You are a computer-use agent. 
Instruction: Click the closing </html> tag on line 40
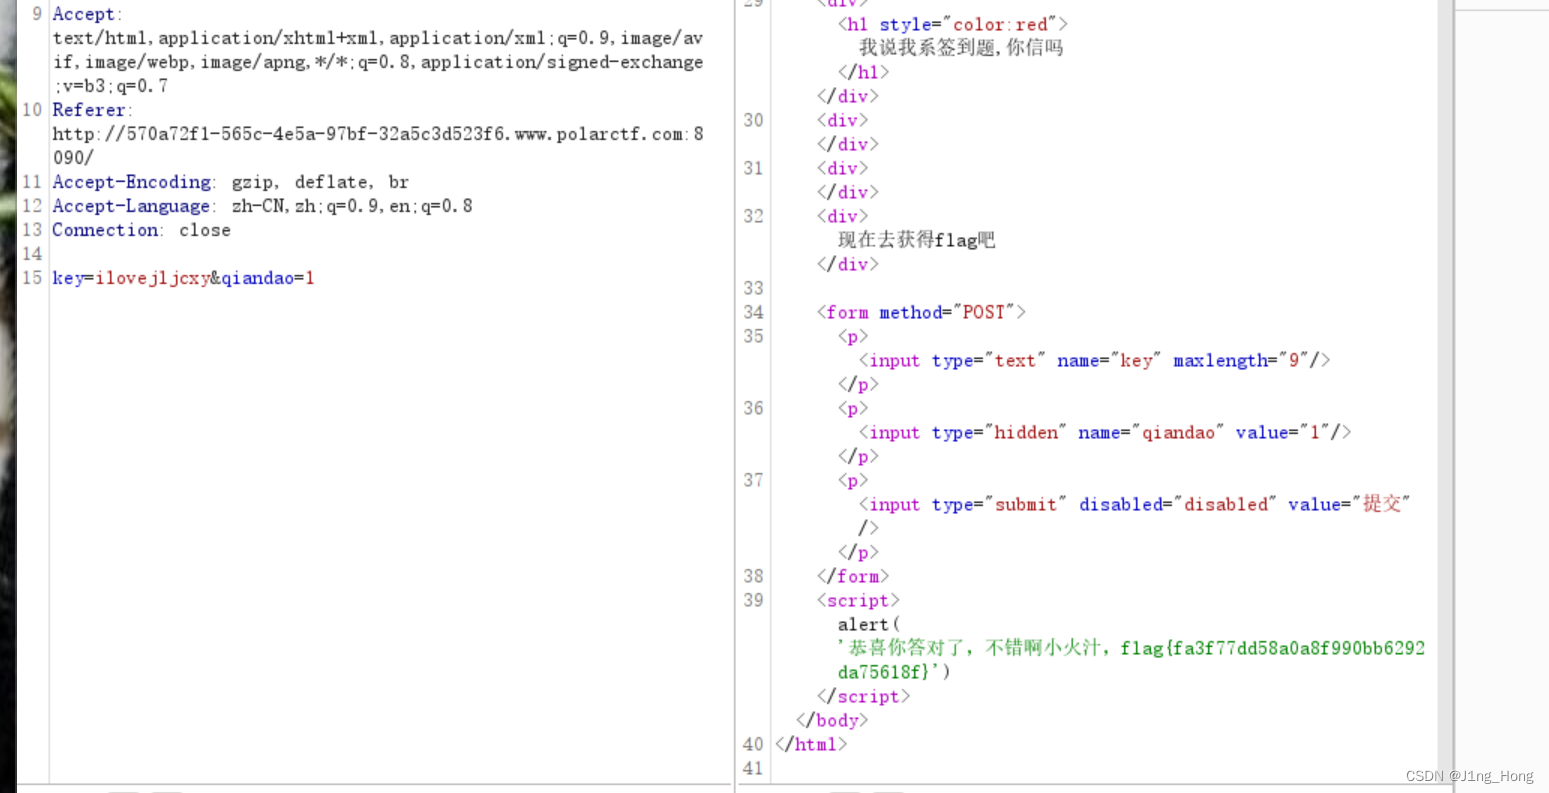(x=810, y=744)
